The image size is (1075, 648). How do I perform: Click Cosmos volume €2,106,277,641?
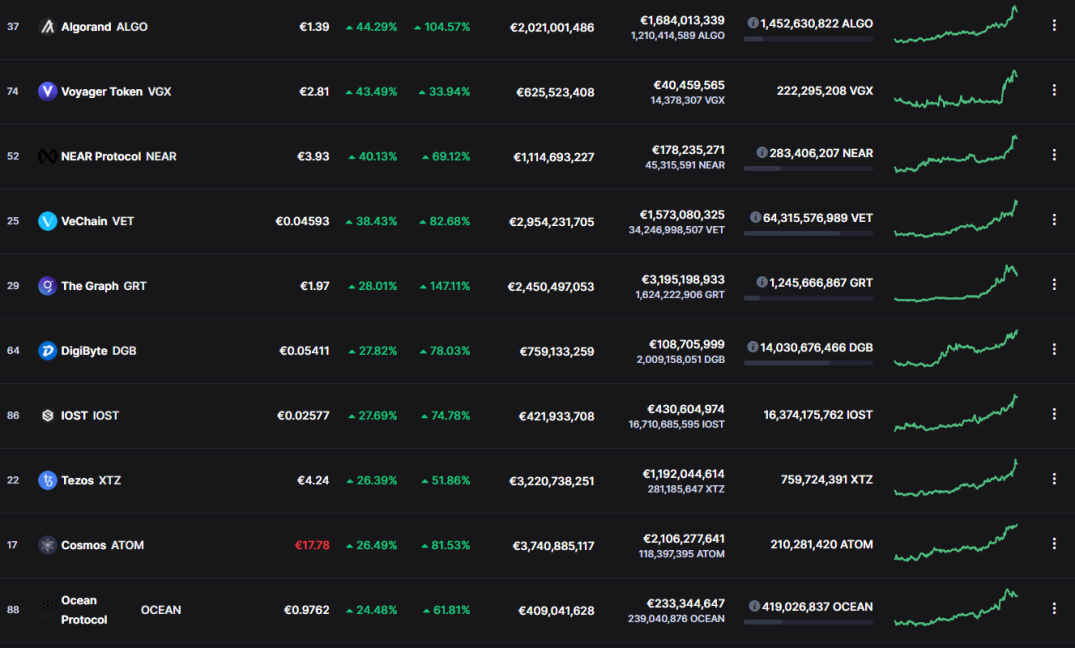tap(684, 539)
